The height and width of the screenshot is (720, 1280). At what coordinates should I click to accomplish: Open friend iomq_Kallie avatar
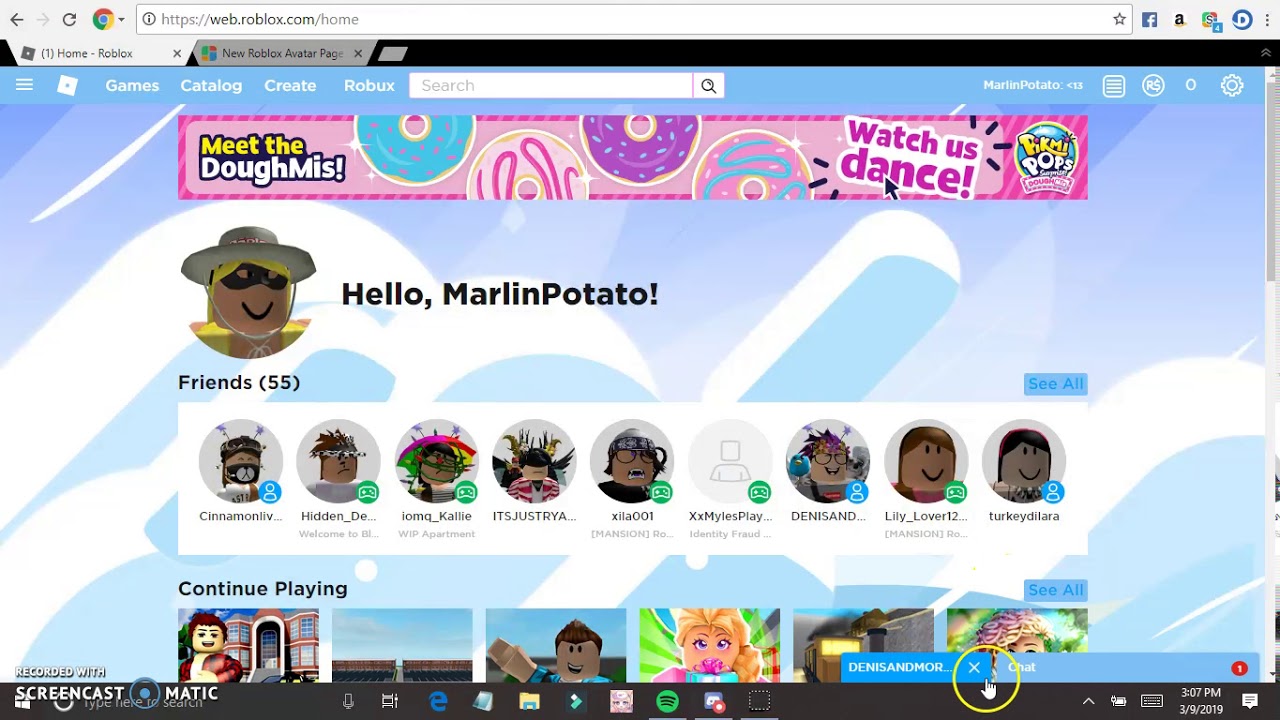pos(437,461)
